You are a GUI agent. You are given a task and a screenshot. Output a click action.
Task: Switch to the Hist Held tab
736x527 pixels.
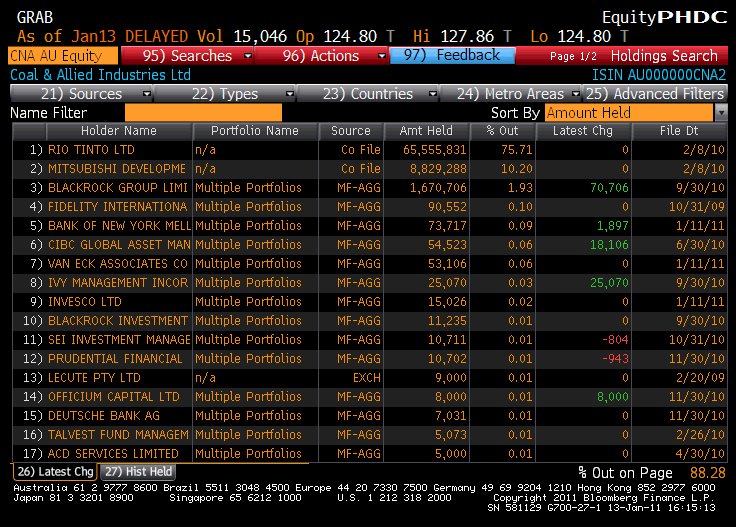coord(138,471)
